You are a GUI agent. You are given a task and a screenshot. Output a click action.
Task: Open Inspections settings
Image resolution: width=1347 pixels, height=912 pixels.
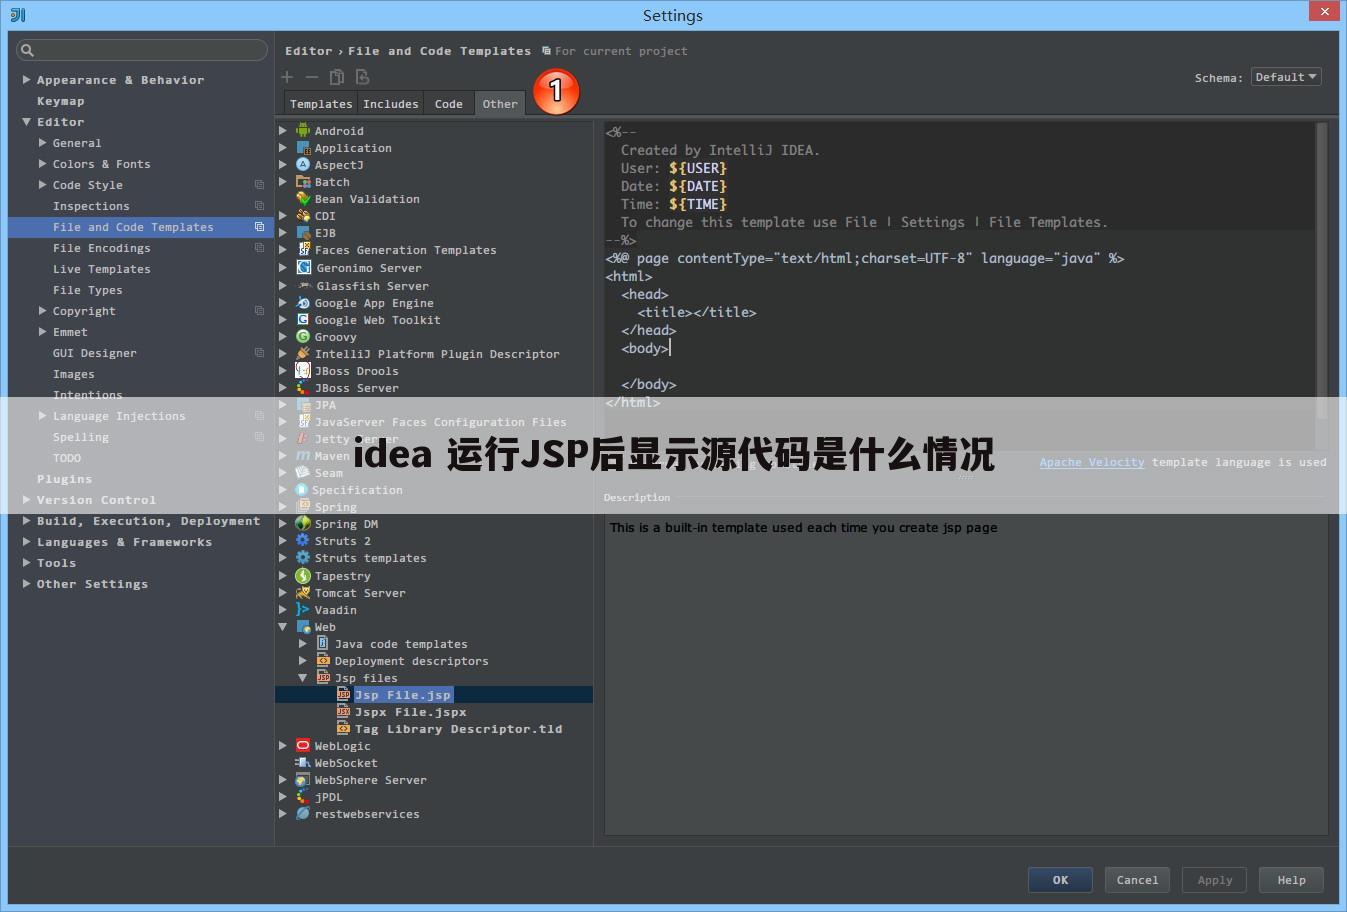91,206
